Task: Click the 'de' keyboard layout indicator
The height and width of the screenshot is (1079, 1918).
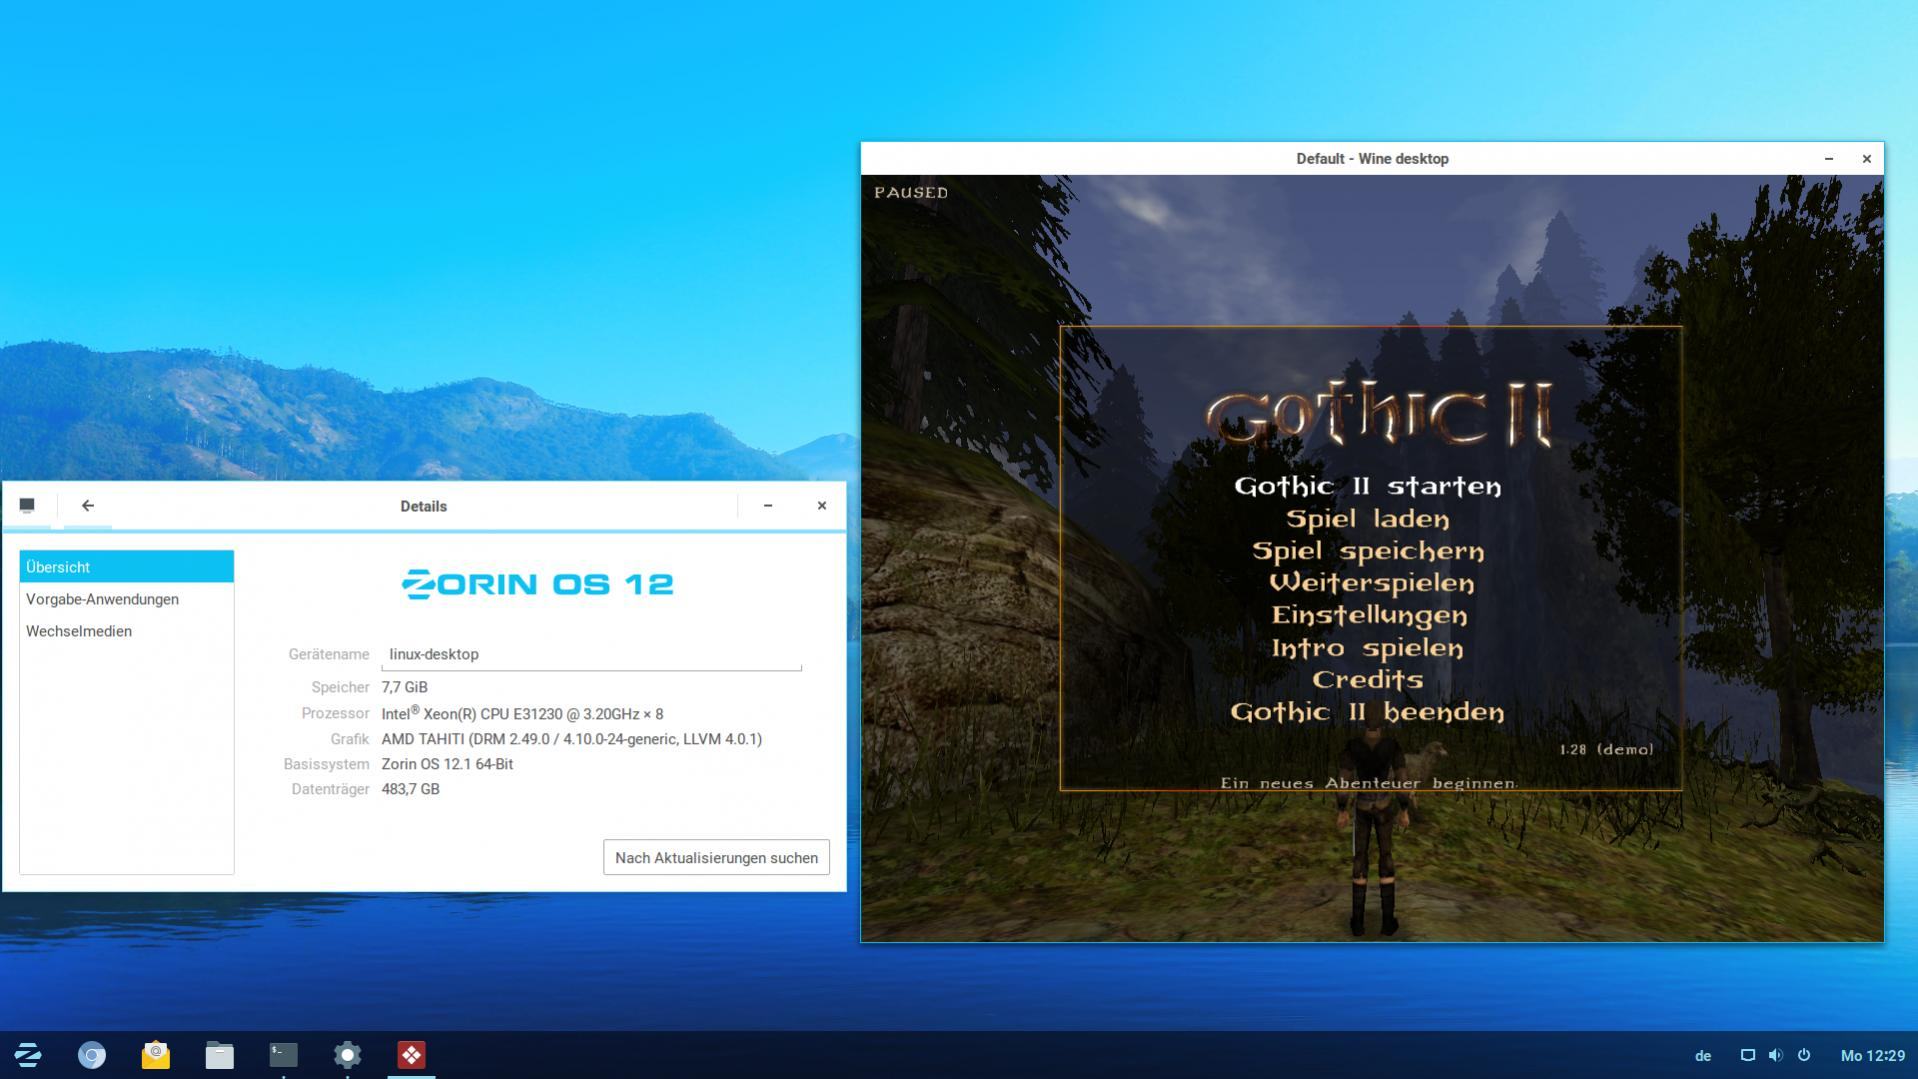Action: tap(1703, 1056)
